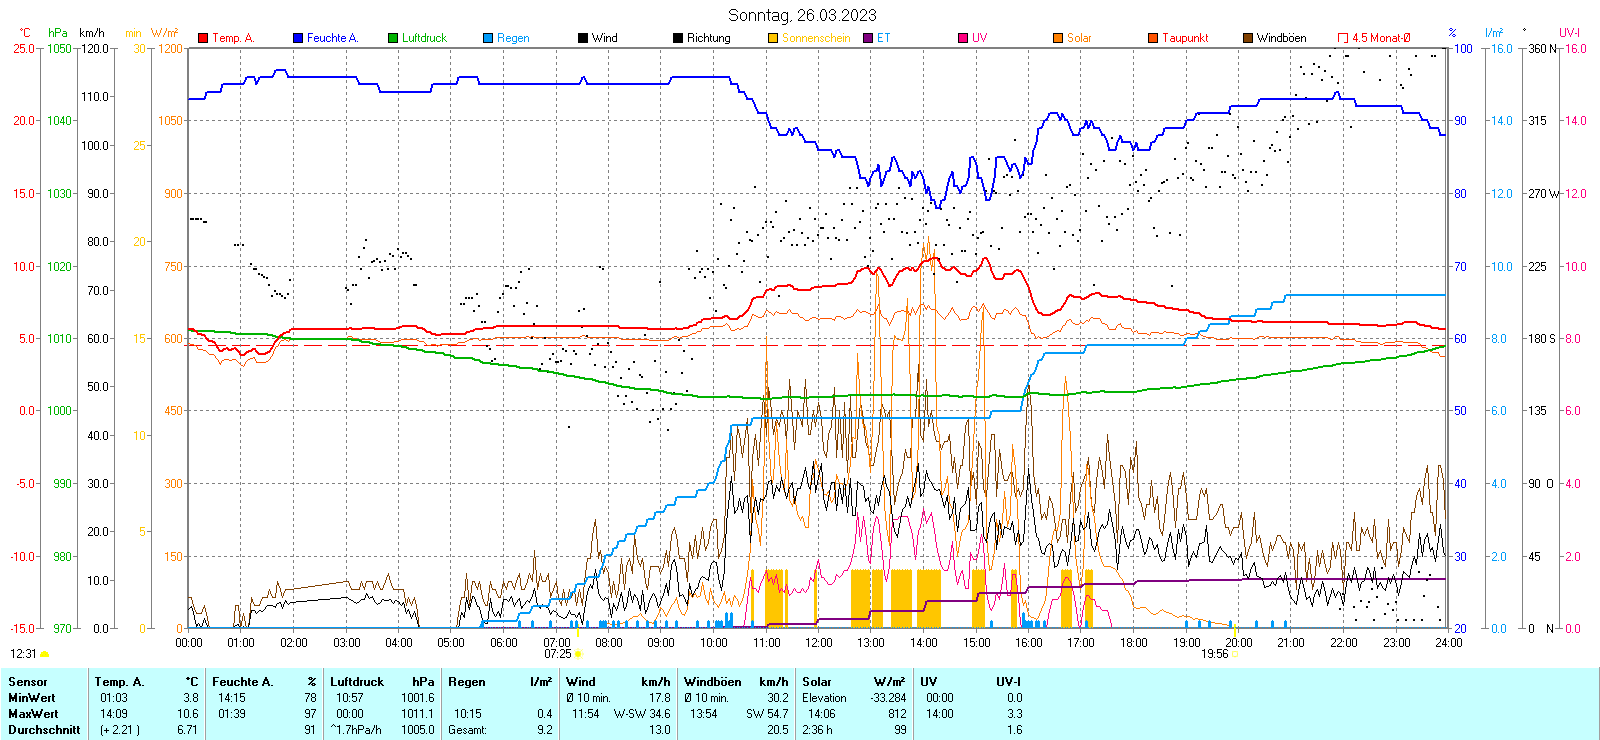This screenshot has width=1600, height=740.
Task: Click the pink UV legend square
Action: coord(963,38)
